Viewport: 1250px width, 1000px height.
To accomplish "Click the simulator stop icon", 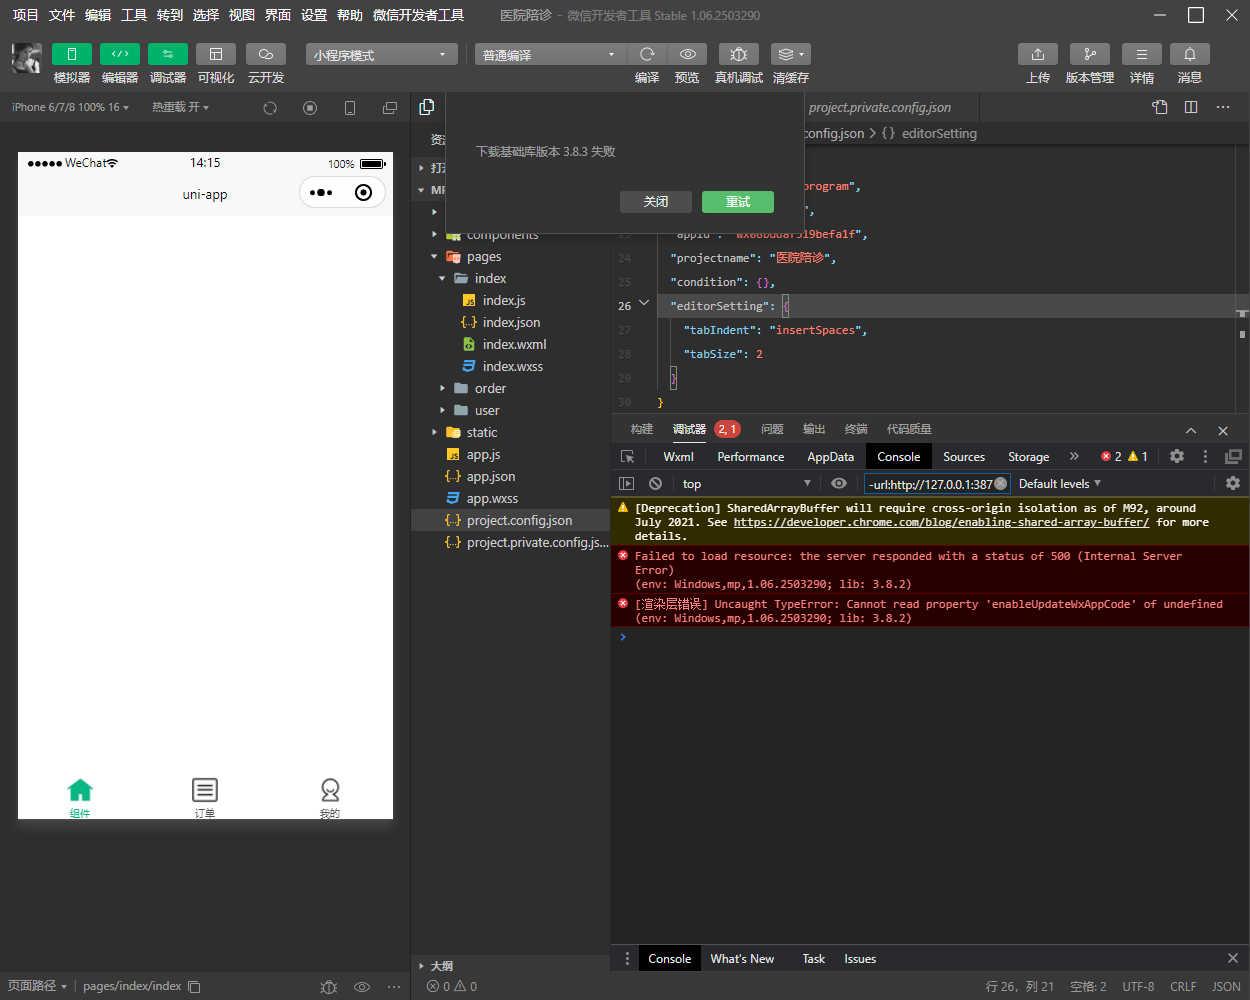I will (310, 108).
